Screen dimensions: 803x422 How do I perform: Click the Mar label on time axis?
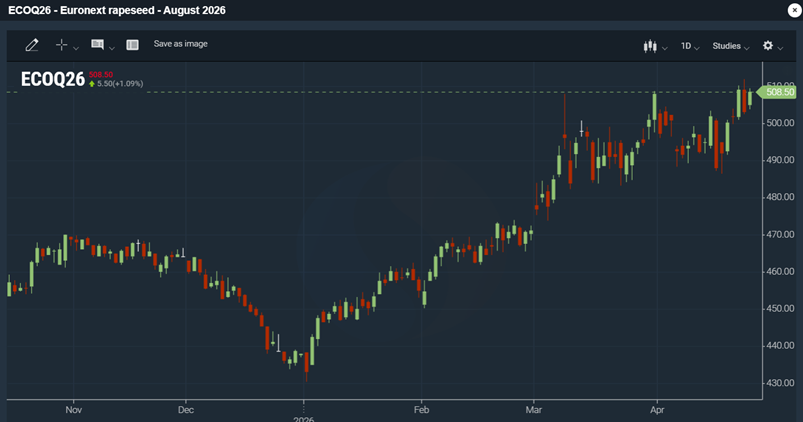pyautogui.click(x=533, y=410)
